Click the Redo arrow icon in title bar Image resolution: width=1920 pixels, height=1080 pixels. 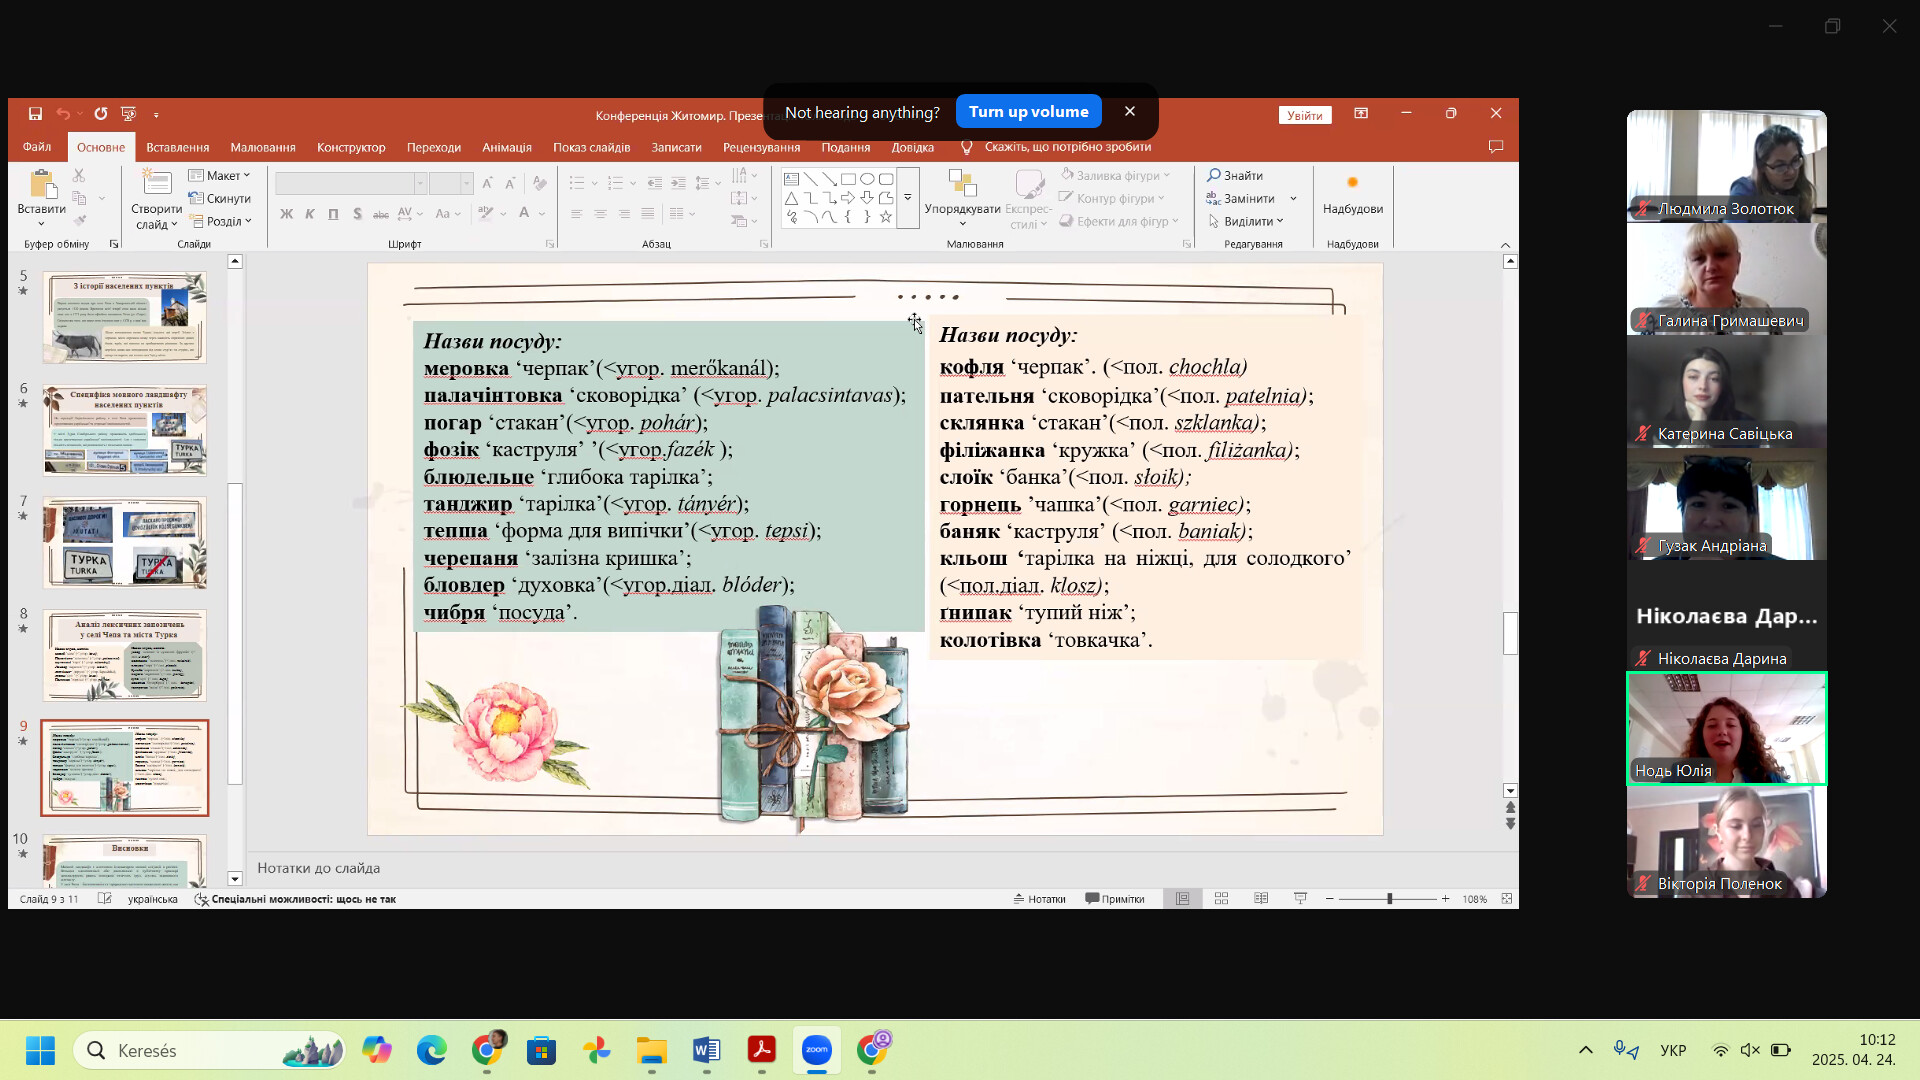(x=101, y=114)
